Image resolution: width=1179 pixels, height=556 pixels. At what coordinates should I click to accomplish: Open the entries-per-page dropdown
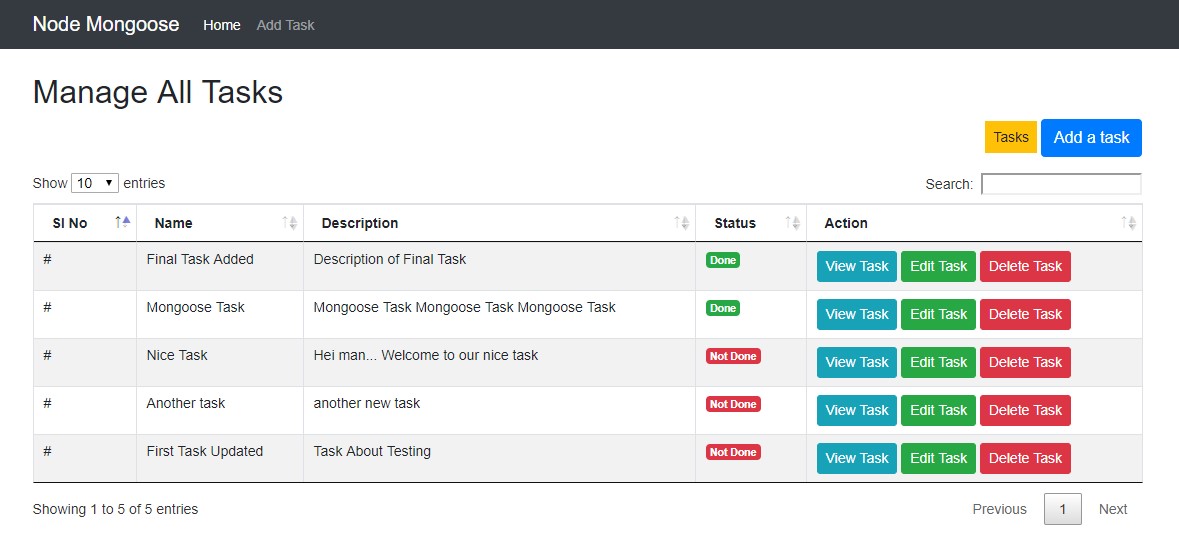(95, 184)
